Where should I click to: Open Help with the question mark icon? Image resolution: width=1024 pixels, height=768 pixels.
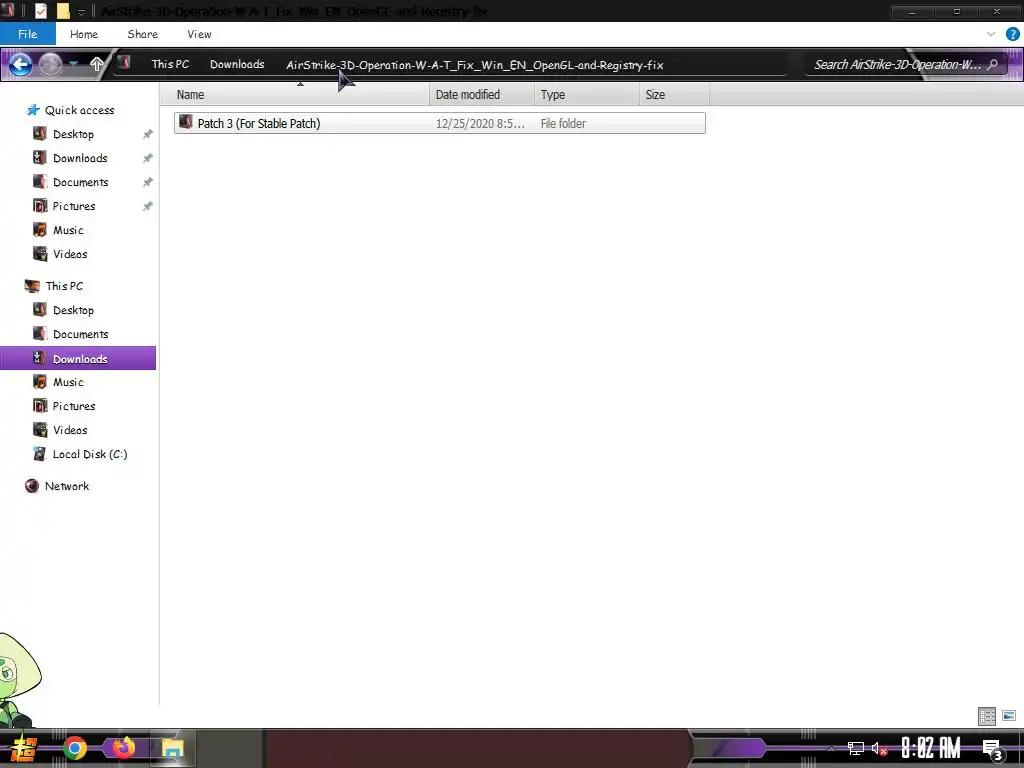1012,34
